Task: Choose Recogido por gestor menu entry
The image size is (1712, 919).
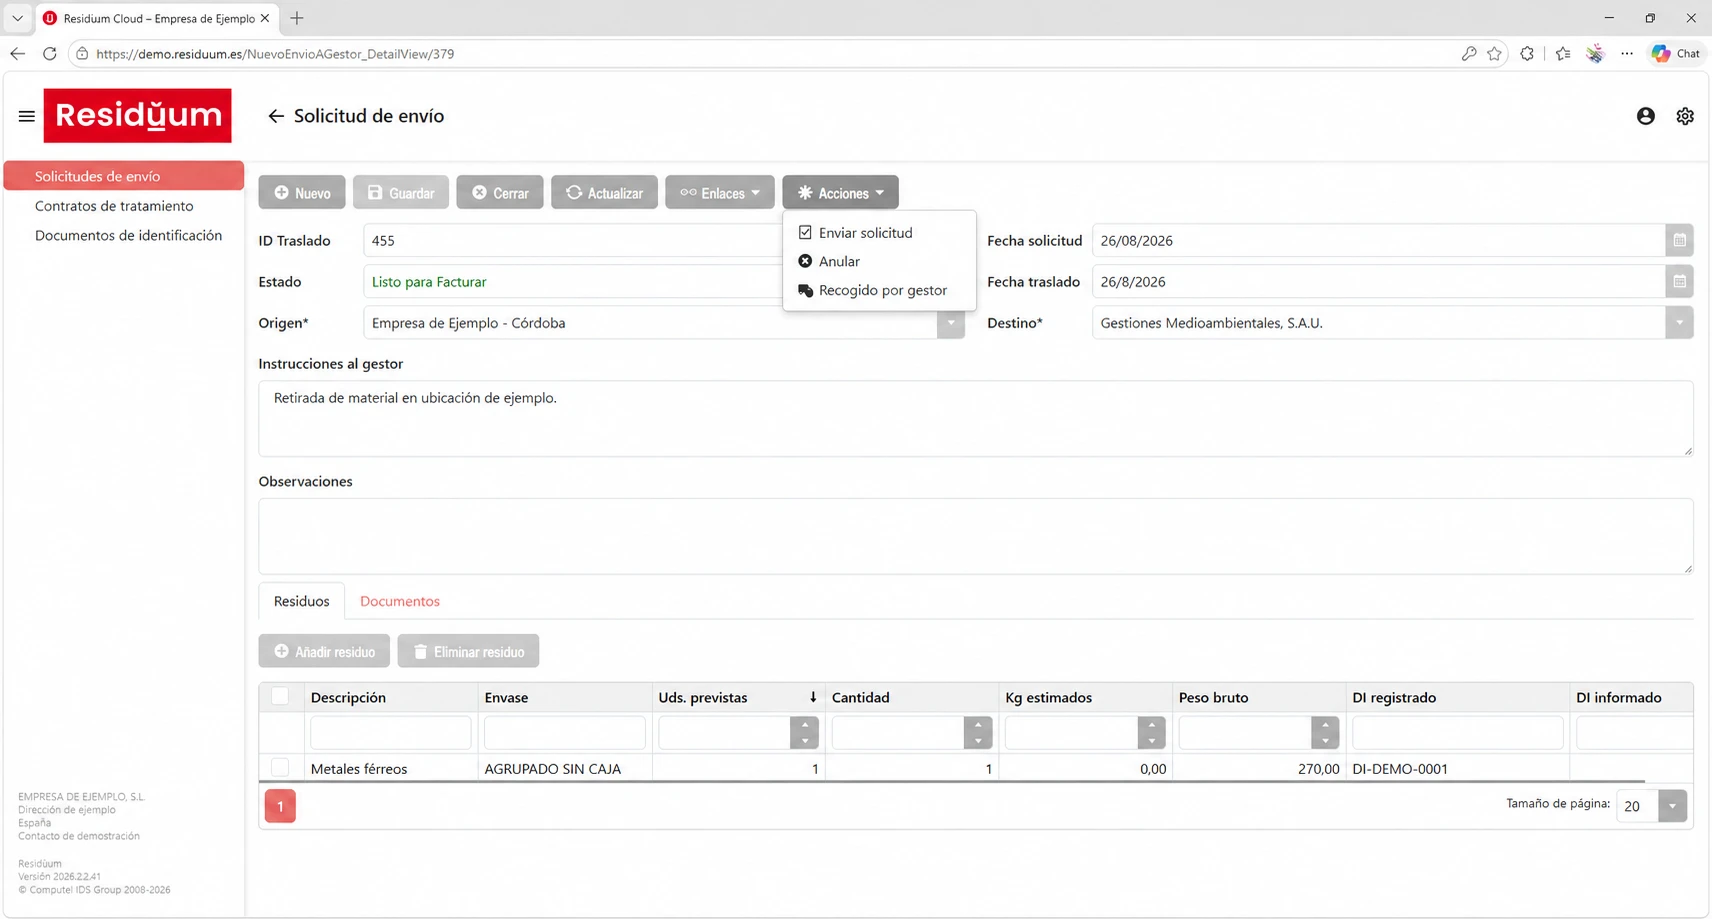Action: pyautogui.click(x=882, y=290)
